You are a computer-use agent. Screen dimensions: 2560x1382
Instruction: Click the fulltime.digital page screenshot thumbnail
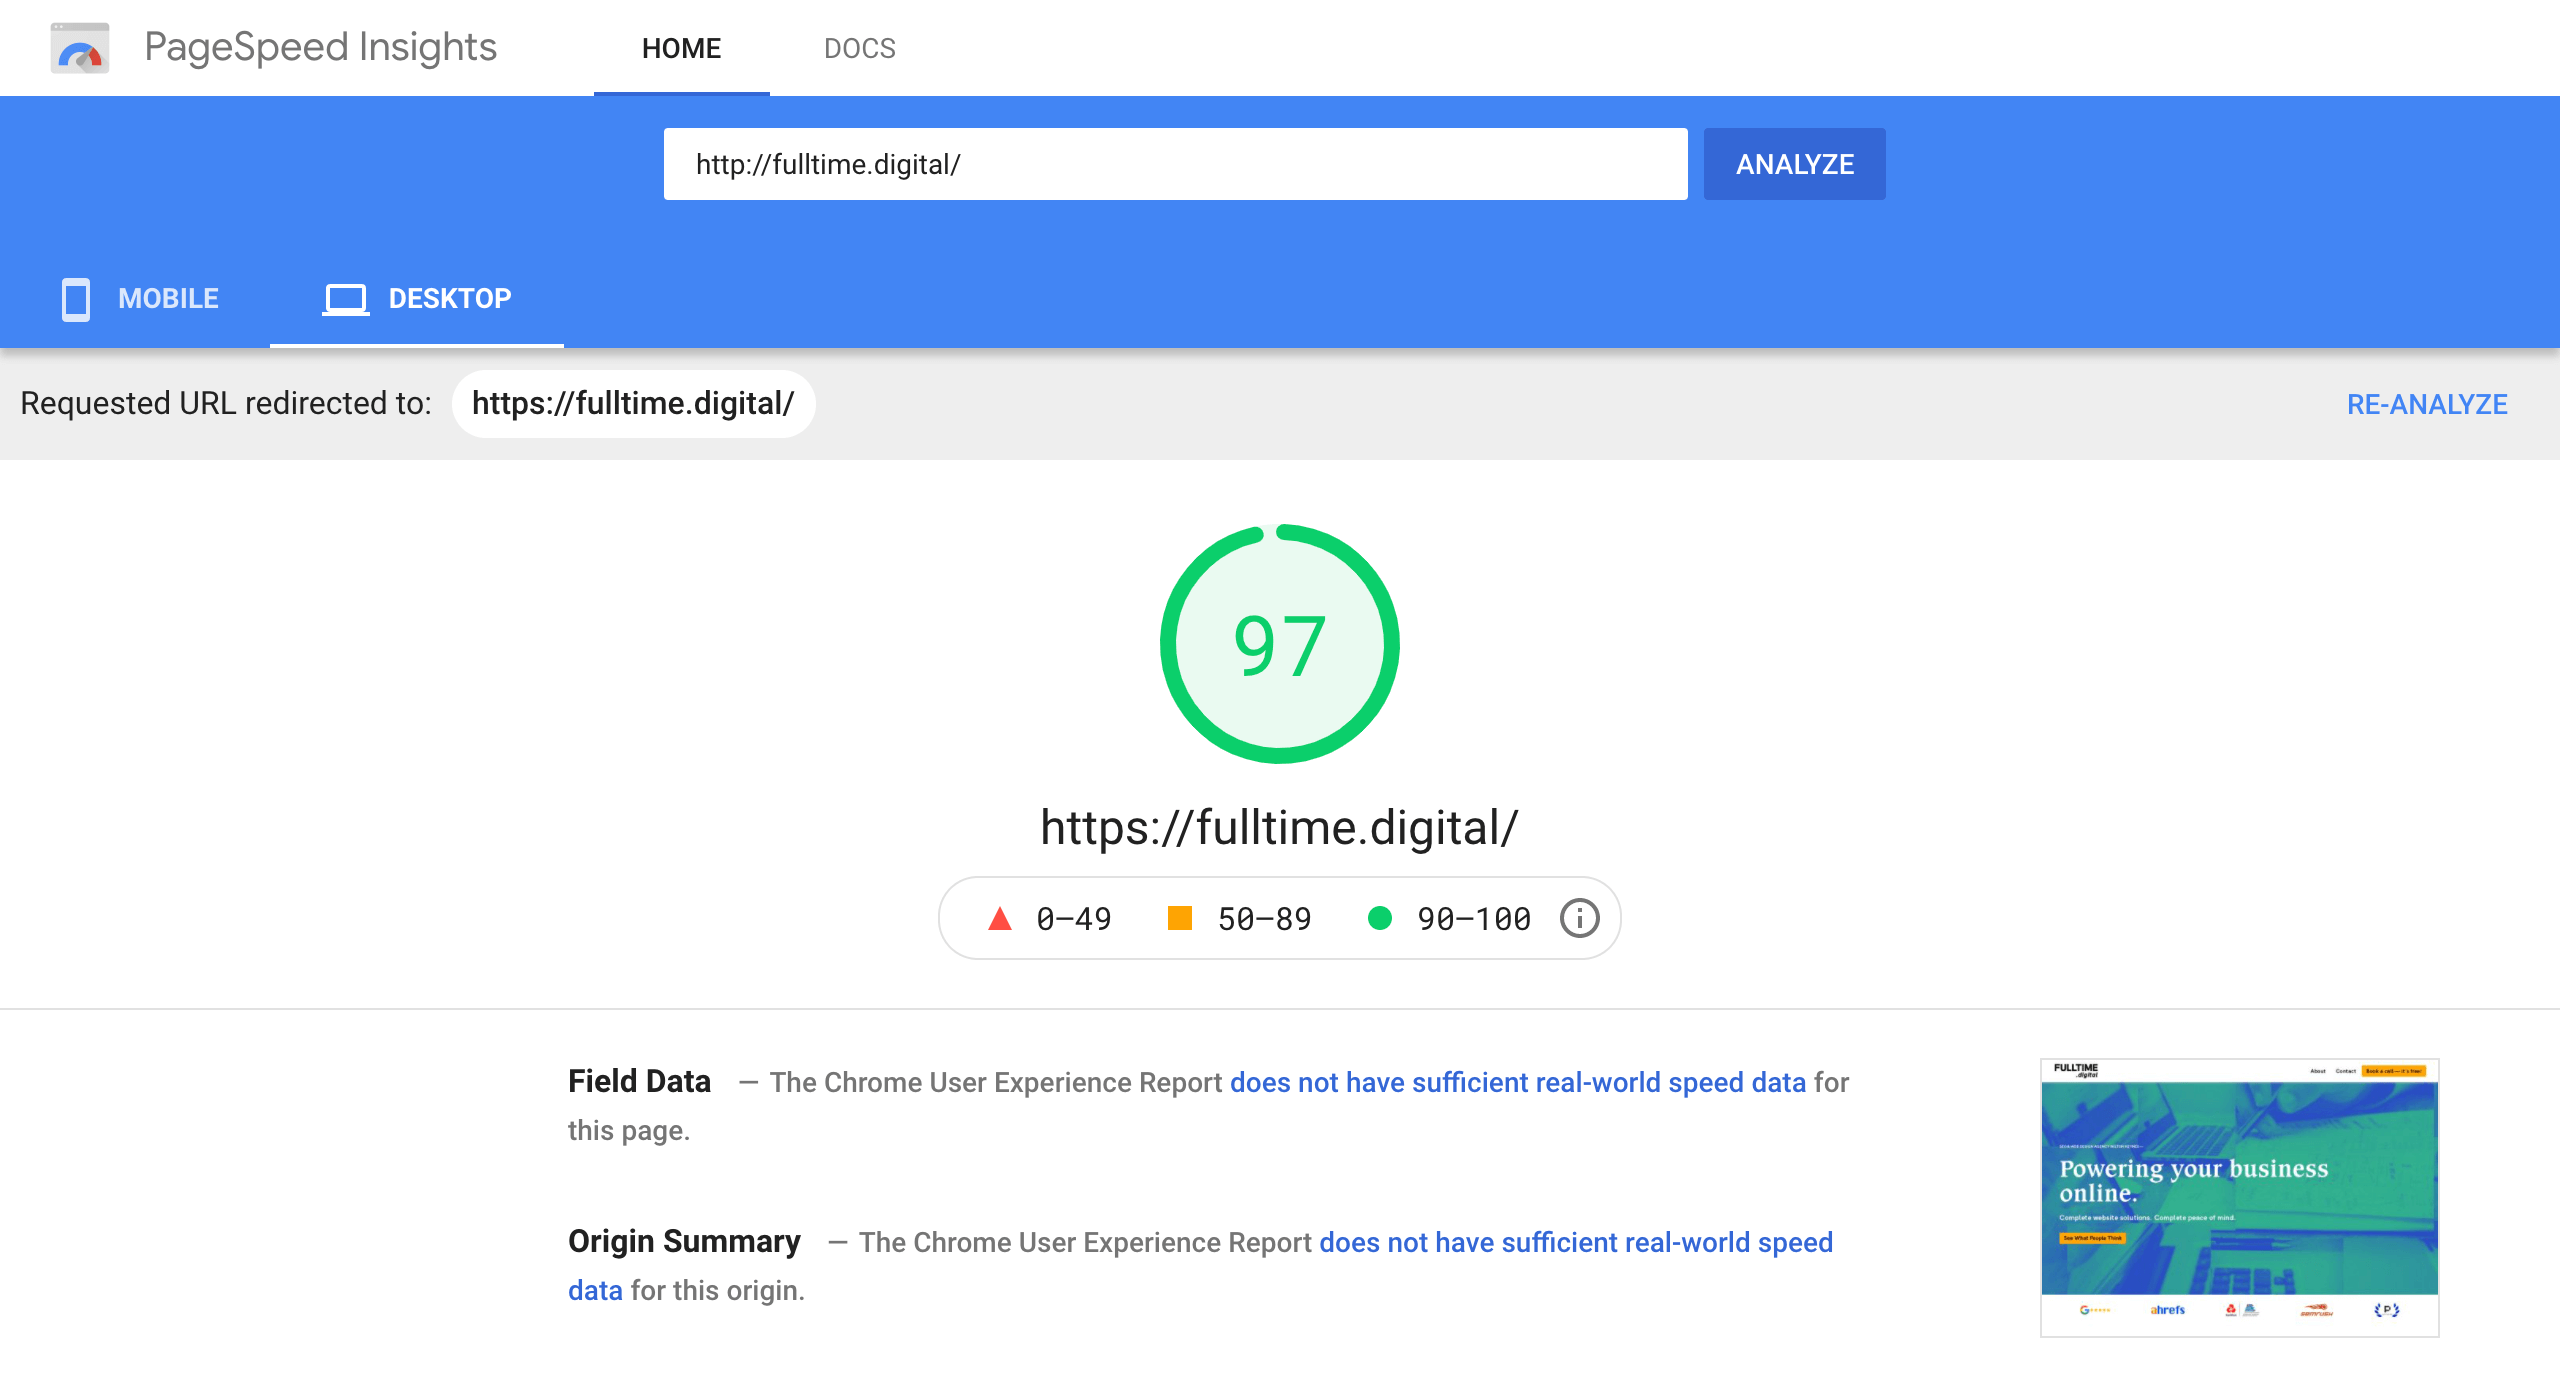point(2239,1197)
